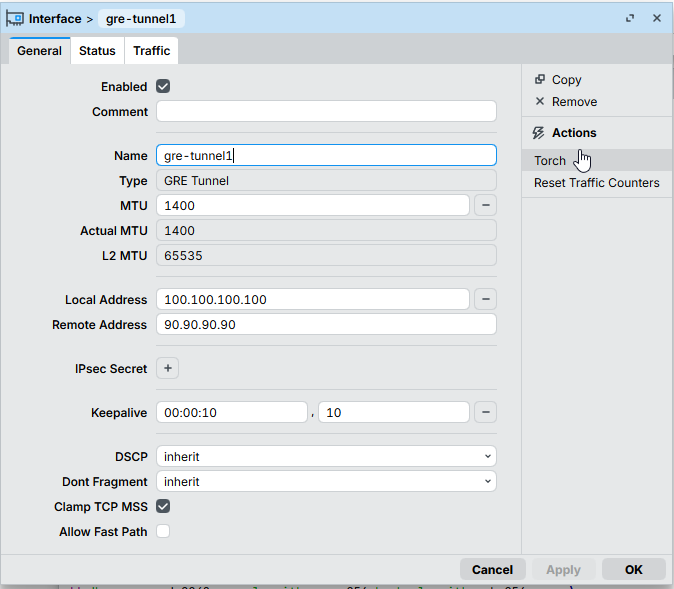Uncheck the Enabled checkbox
674x589 pixels.
[163, 87]
